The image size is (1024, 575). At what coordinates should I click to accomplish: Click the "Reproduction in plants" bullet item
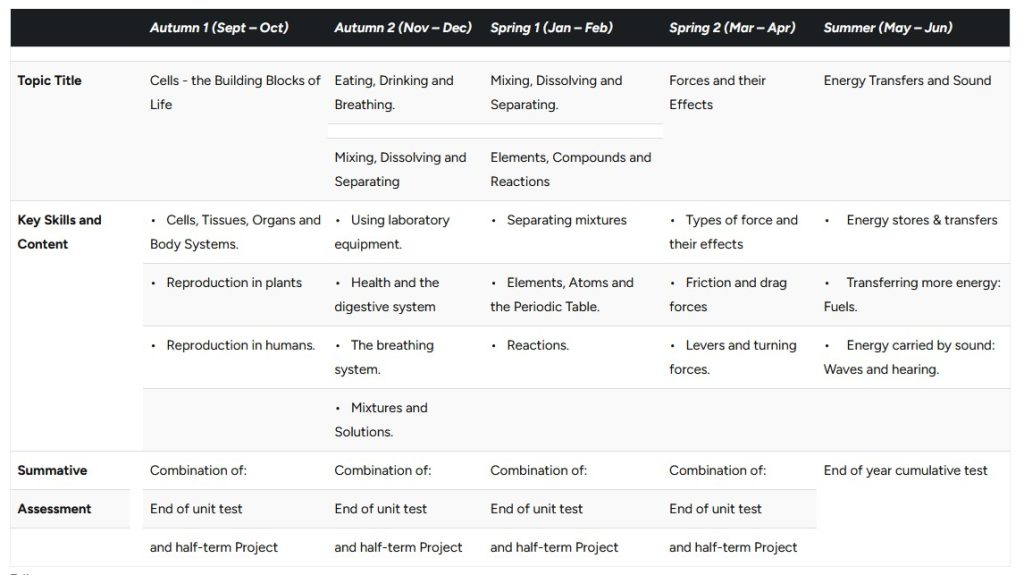[x=234, y=283]
